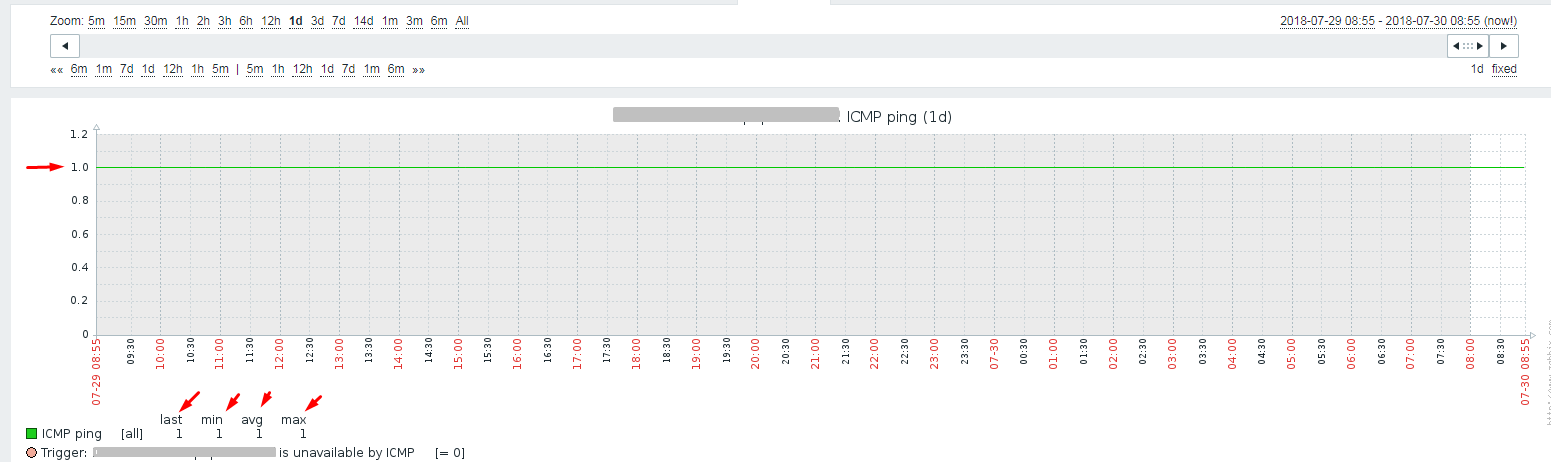
Task: Click the right scroll arrow button
Action: [1504, 46]
